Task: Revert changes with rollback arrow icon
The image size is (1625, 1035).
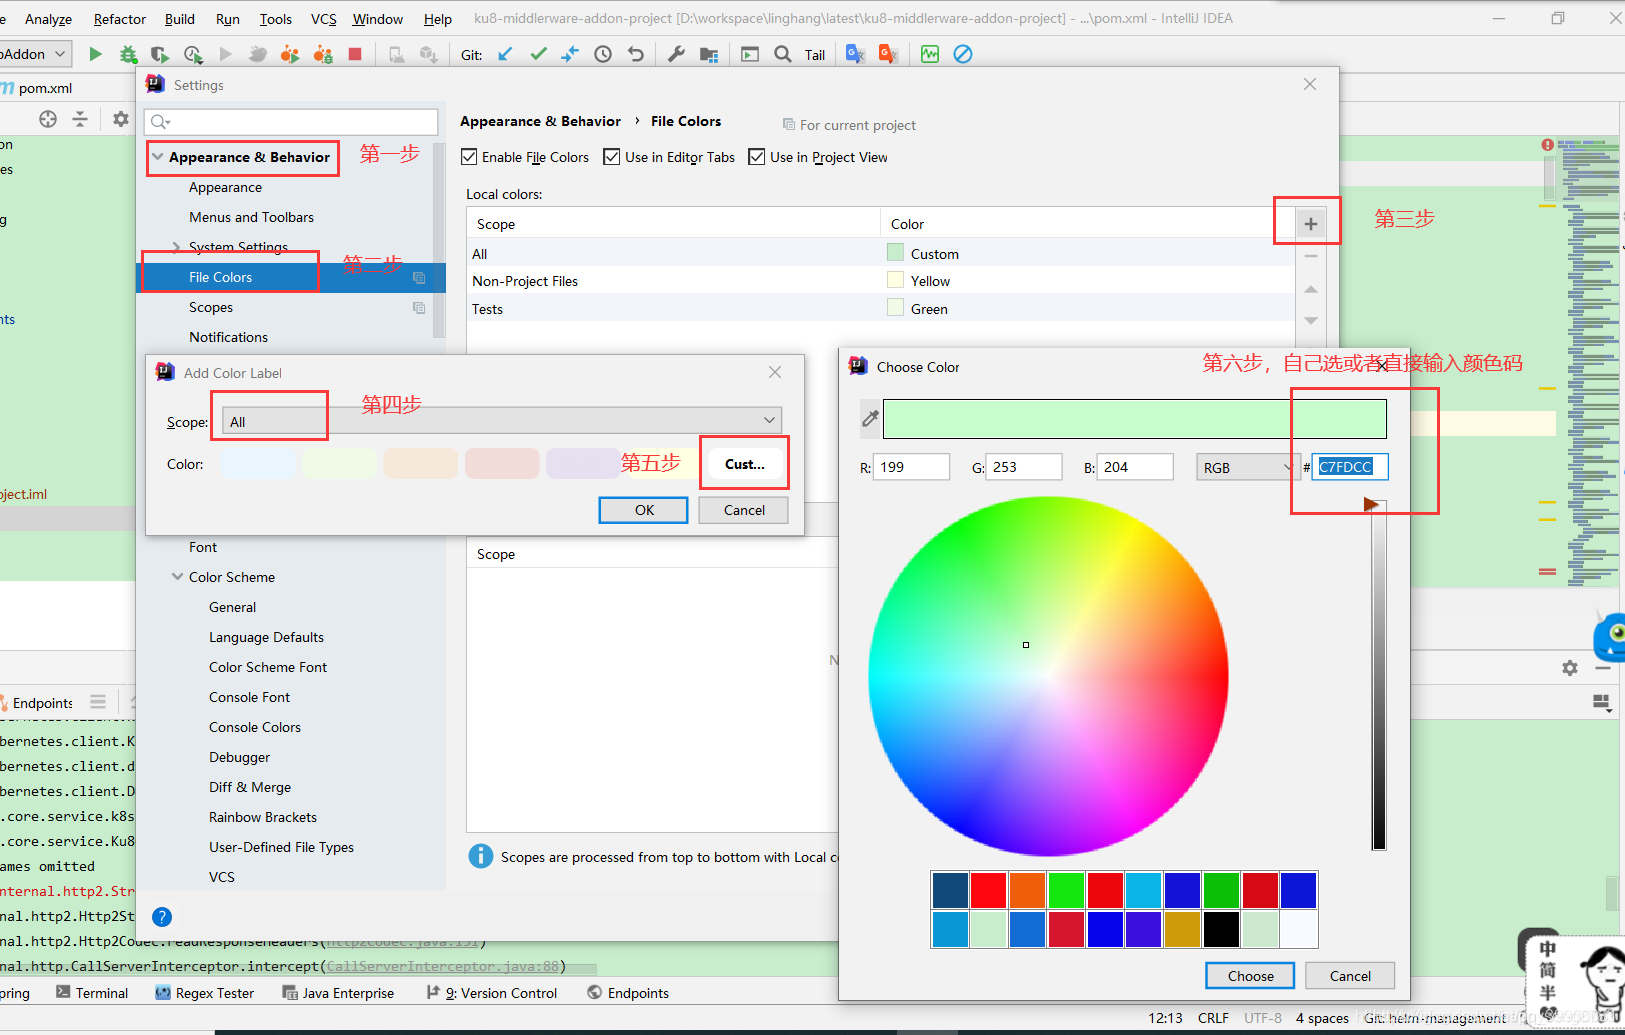Action: click(x=636, y=54)
